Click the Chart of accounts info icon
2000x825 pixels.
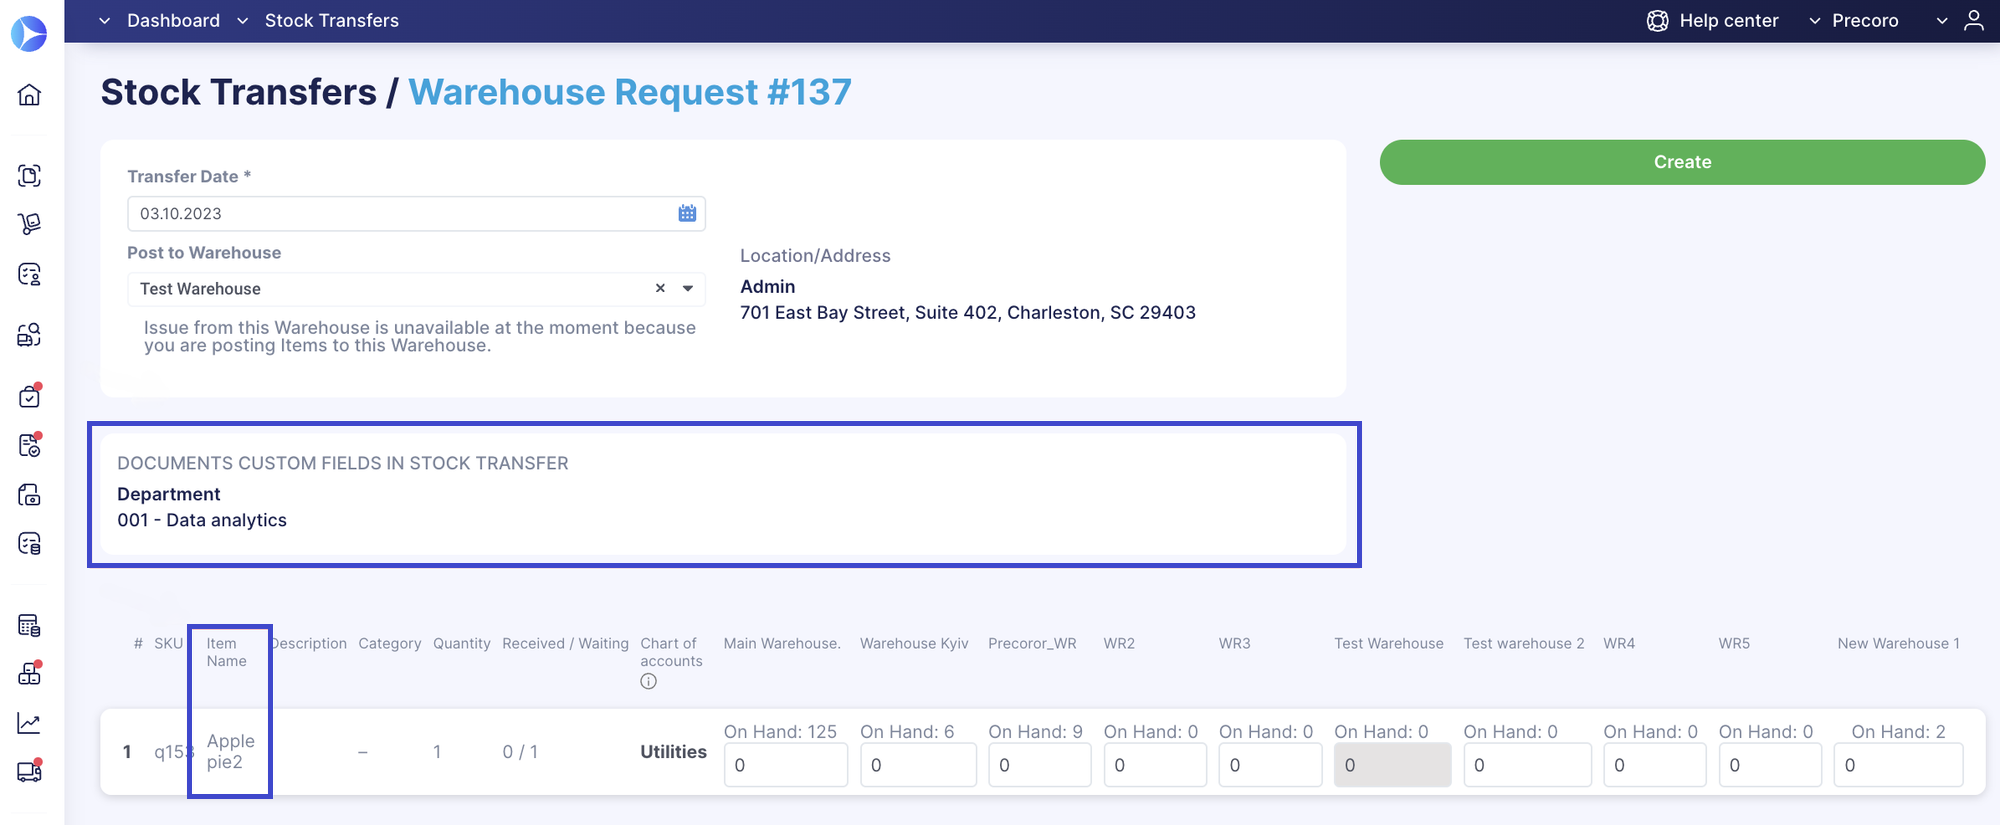(648, 682)
